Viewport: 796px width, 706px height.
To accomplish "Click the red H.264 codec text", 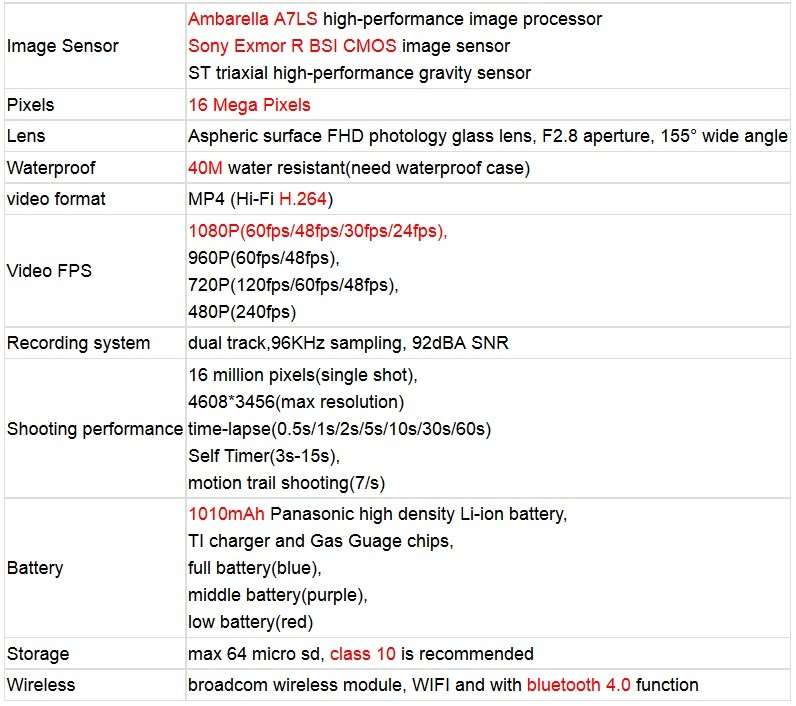I will pos(303,198).
